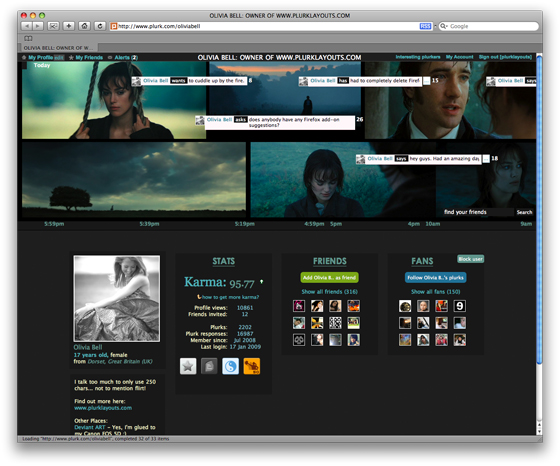Click the Plurk favicon in address bar

point(114,26)
